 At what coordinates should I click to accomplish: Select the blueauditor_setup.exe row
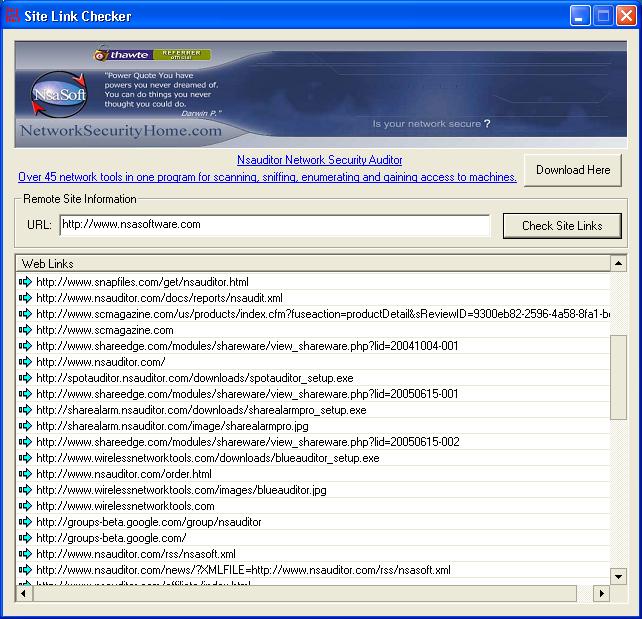click(x=313, y=458)
